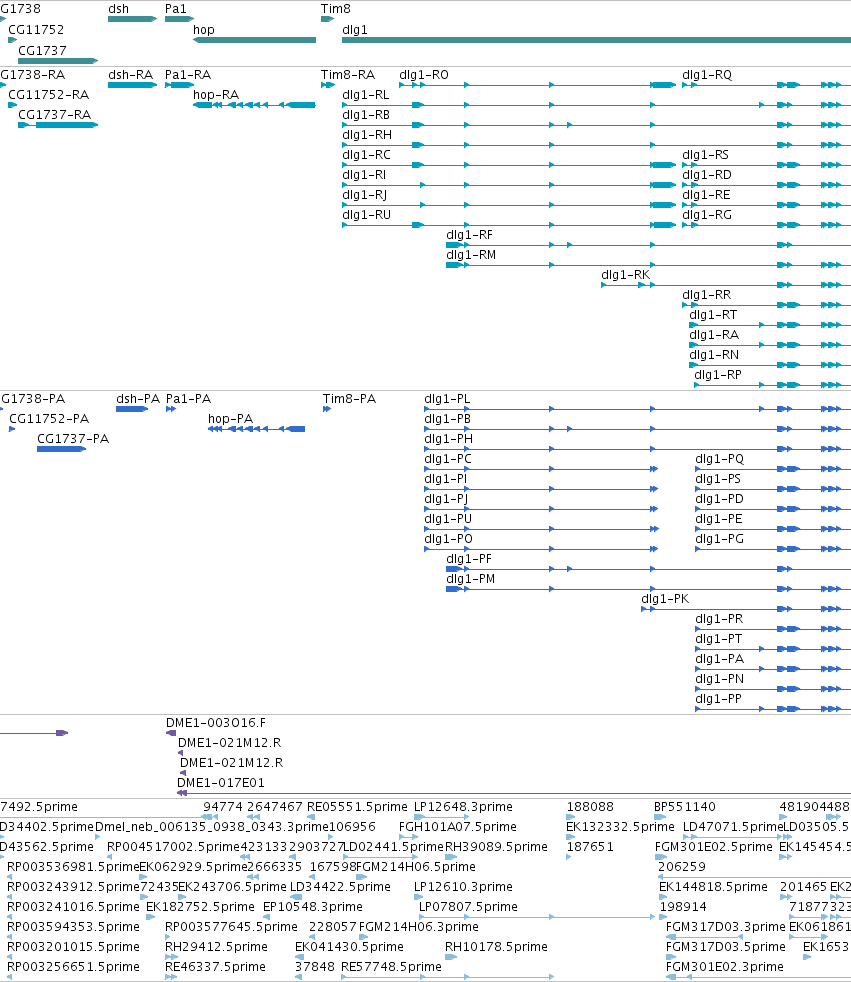Image resolution: width=851 pixels, height=982 pixels.
Task: Click the Tim8-RA transcript label
Action: tap(348, 75)
